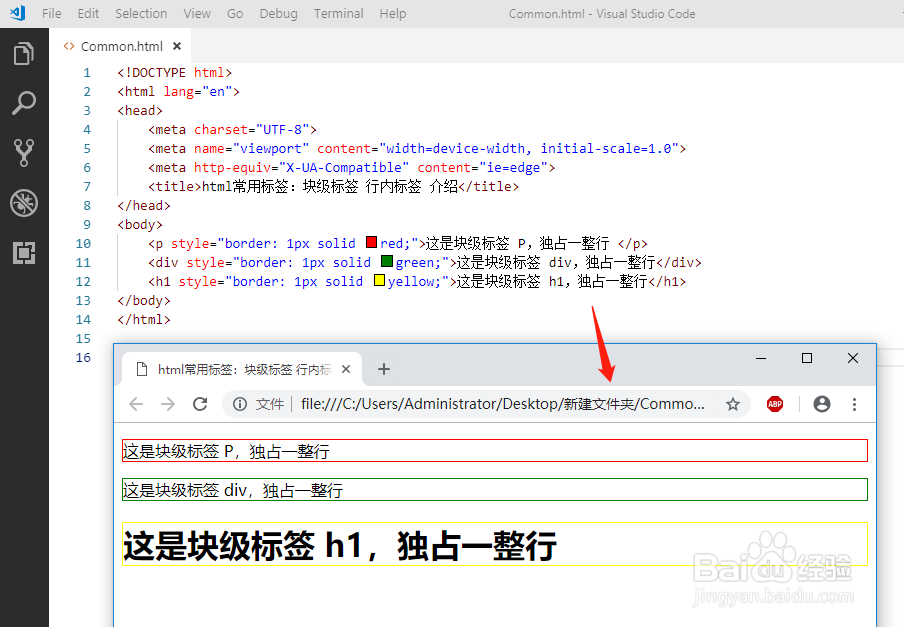
Task: Open the Extensions view in VS Code
Action: pyautogui.click(x=24, y=253)
